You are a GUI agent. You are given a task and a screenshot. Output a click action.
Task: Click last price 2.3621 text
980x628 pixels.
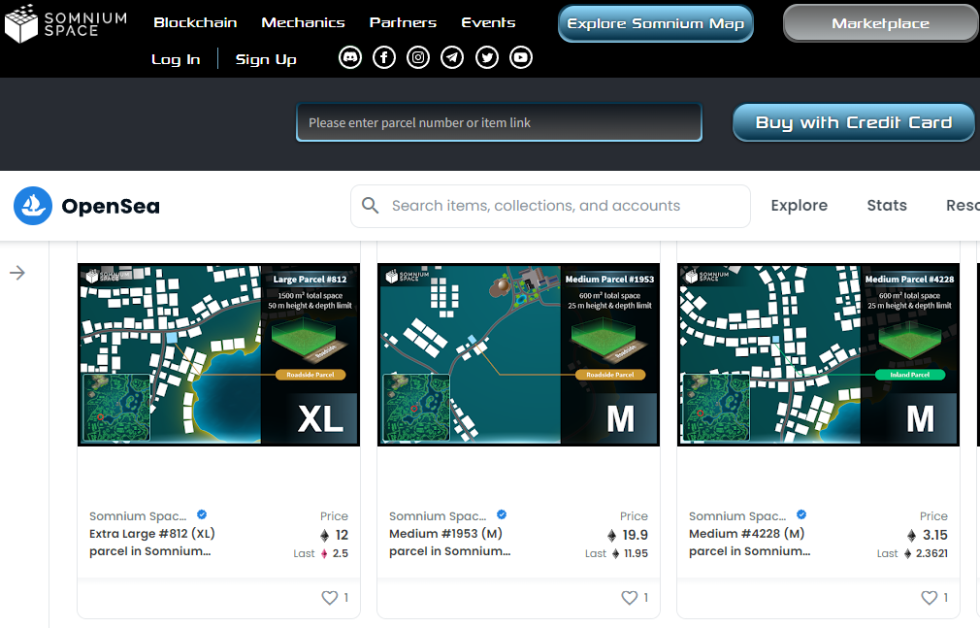coord(931,554)
